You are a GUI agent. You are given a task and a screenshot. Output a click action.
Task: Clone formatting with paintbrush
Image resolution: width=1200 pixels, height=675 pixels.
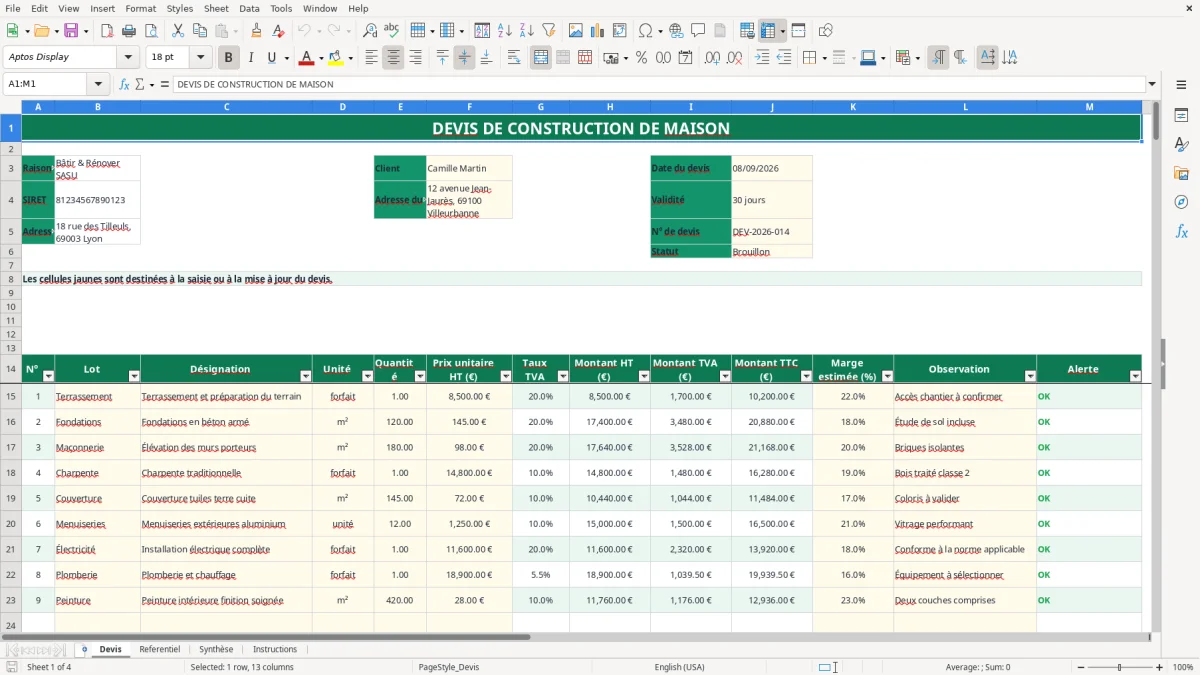click(x=256, y=31)
